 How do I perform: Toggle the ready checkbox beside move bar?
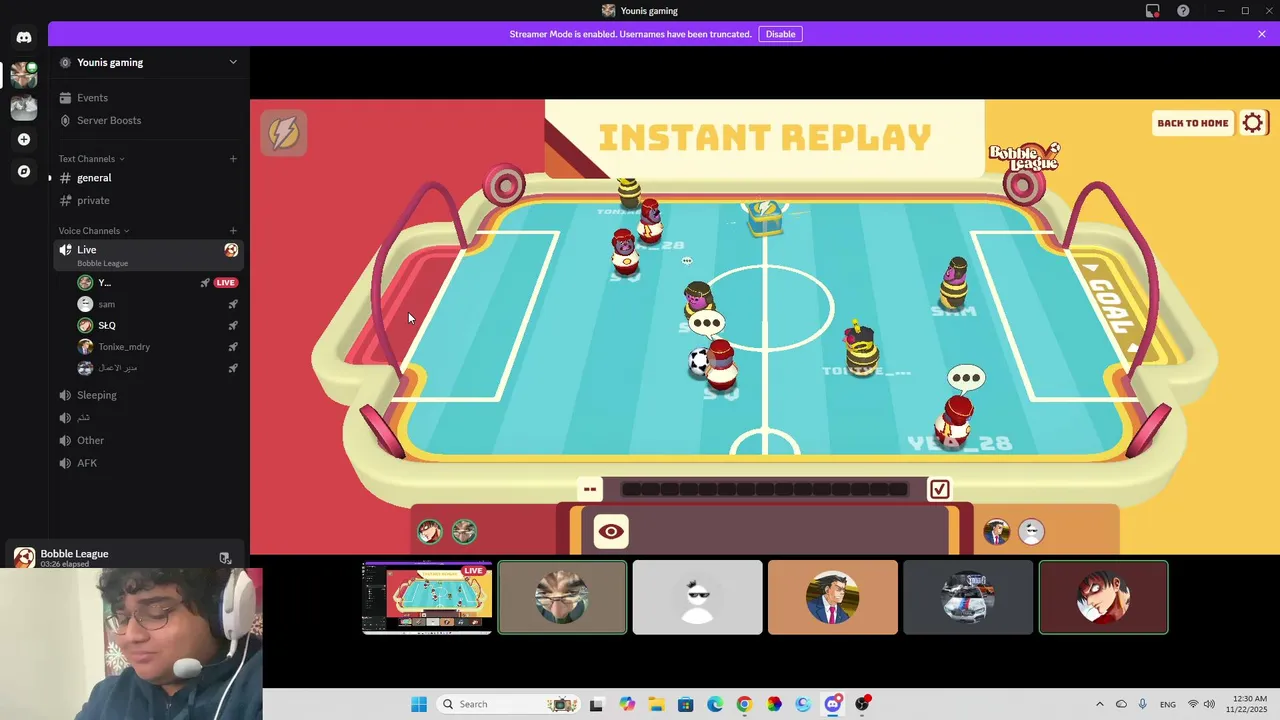tap(939, 489)
